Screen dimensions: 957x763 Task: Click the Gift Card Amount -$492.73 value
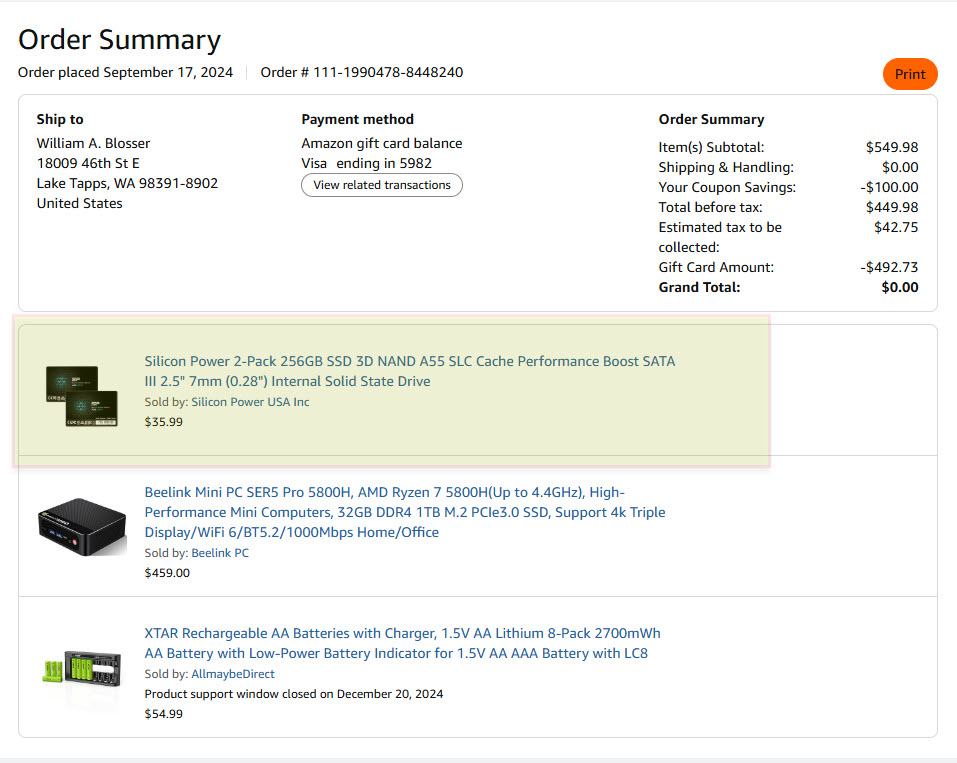889,267
